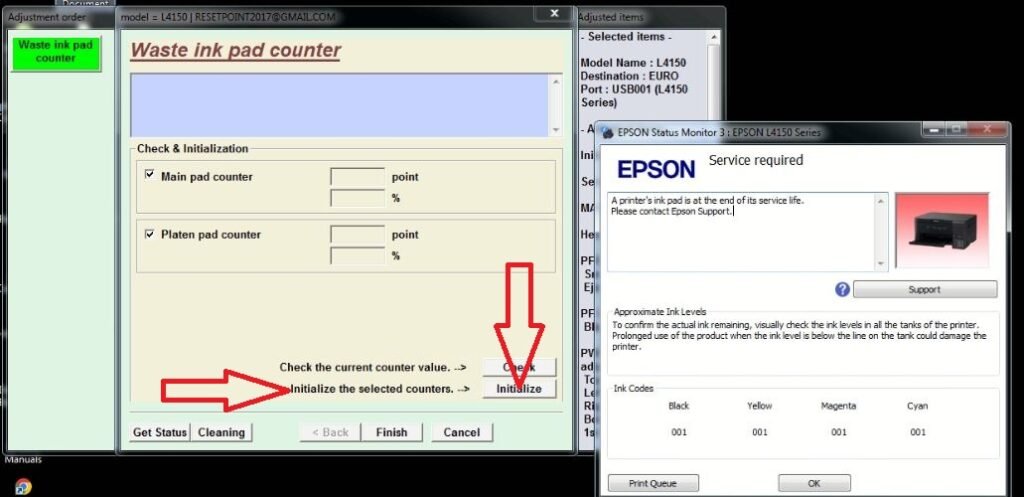Click the Finish button
The width and height of the screenshot is (1024, 497).
pyautogui.click(x=391, y=432)
